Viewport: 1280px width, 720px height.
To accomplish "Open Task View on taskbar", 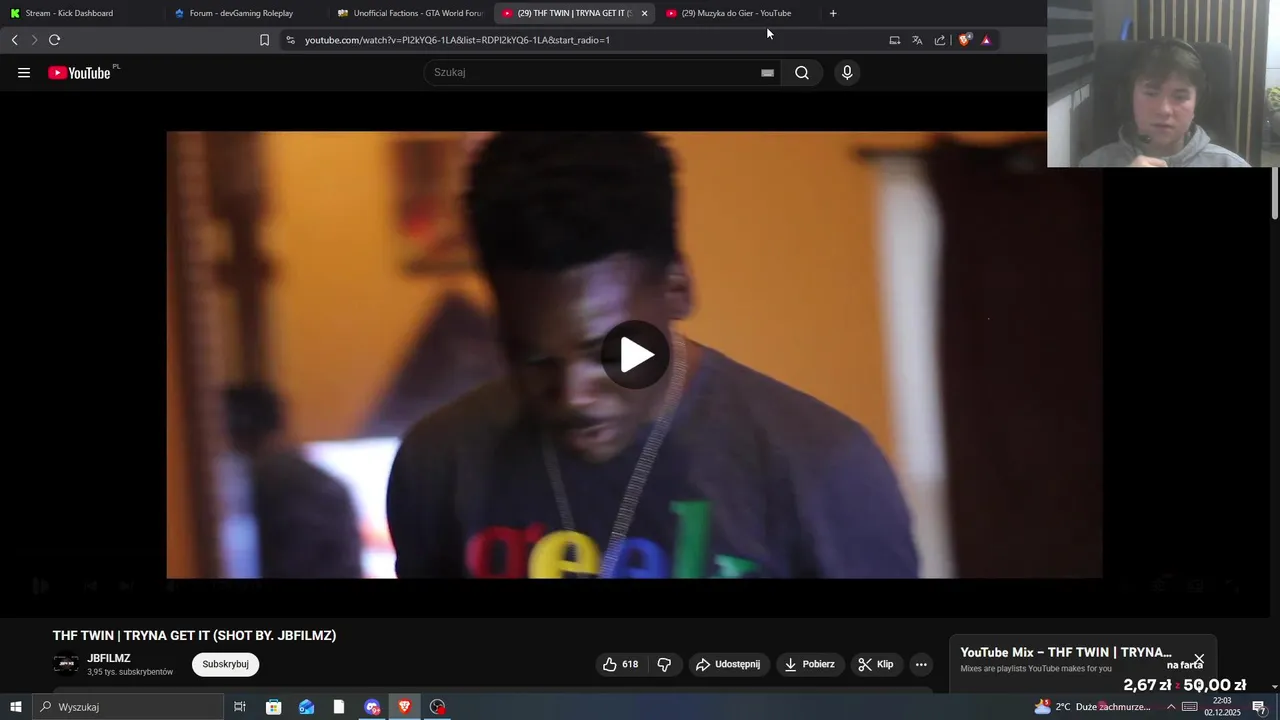I will tap(240, 707).
